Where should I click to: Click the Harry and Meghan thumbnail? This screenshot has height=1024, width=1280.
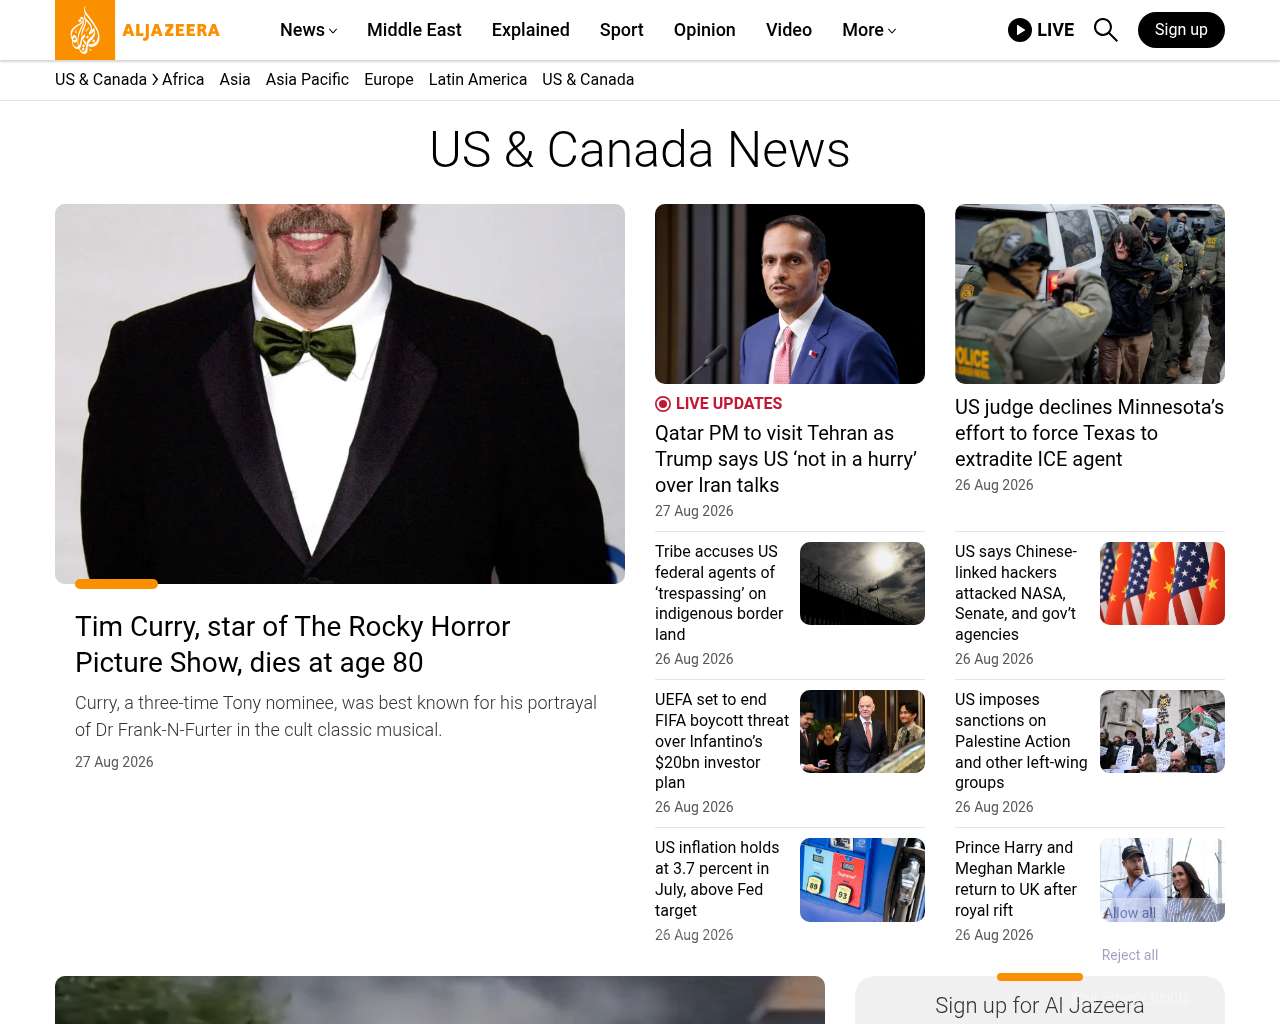pos(1162,879)
